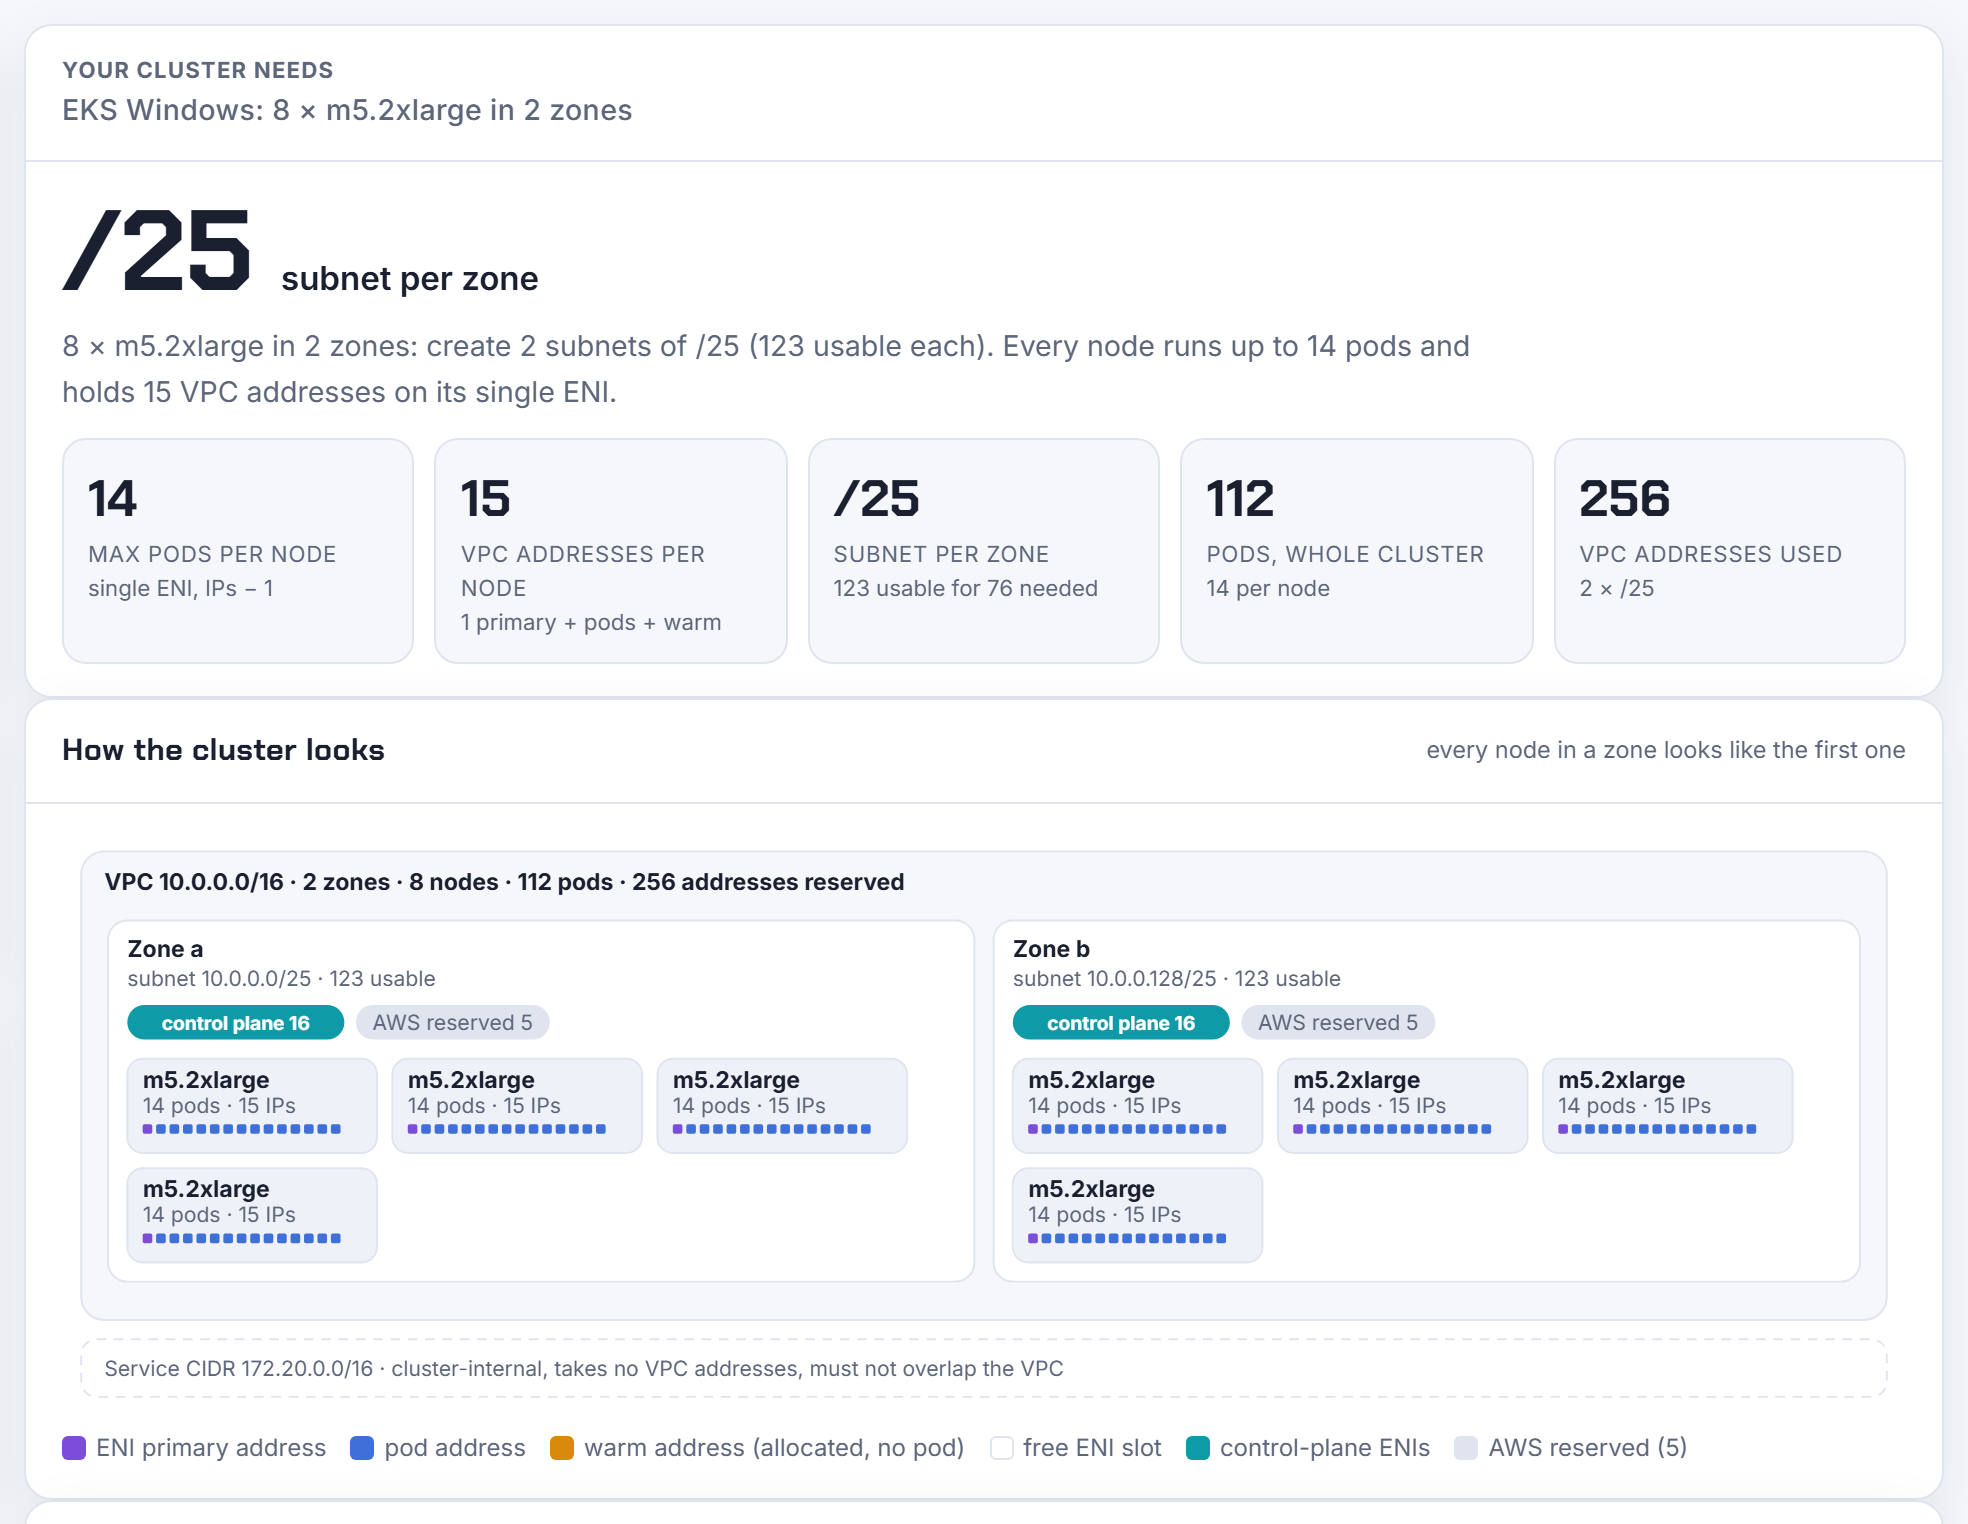
Task: Select the Subnet Per Zone /25 card
Action: (984, 551)
